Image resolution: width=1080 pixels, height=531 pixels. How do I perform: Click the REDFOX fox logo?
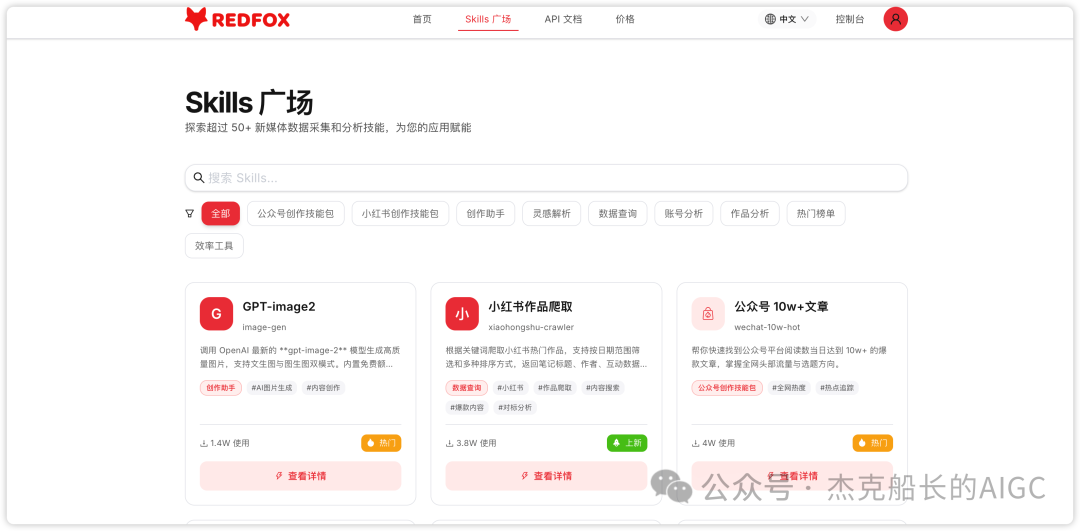[238, 19]
